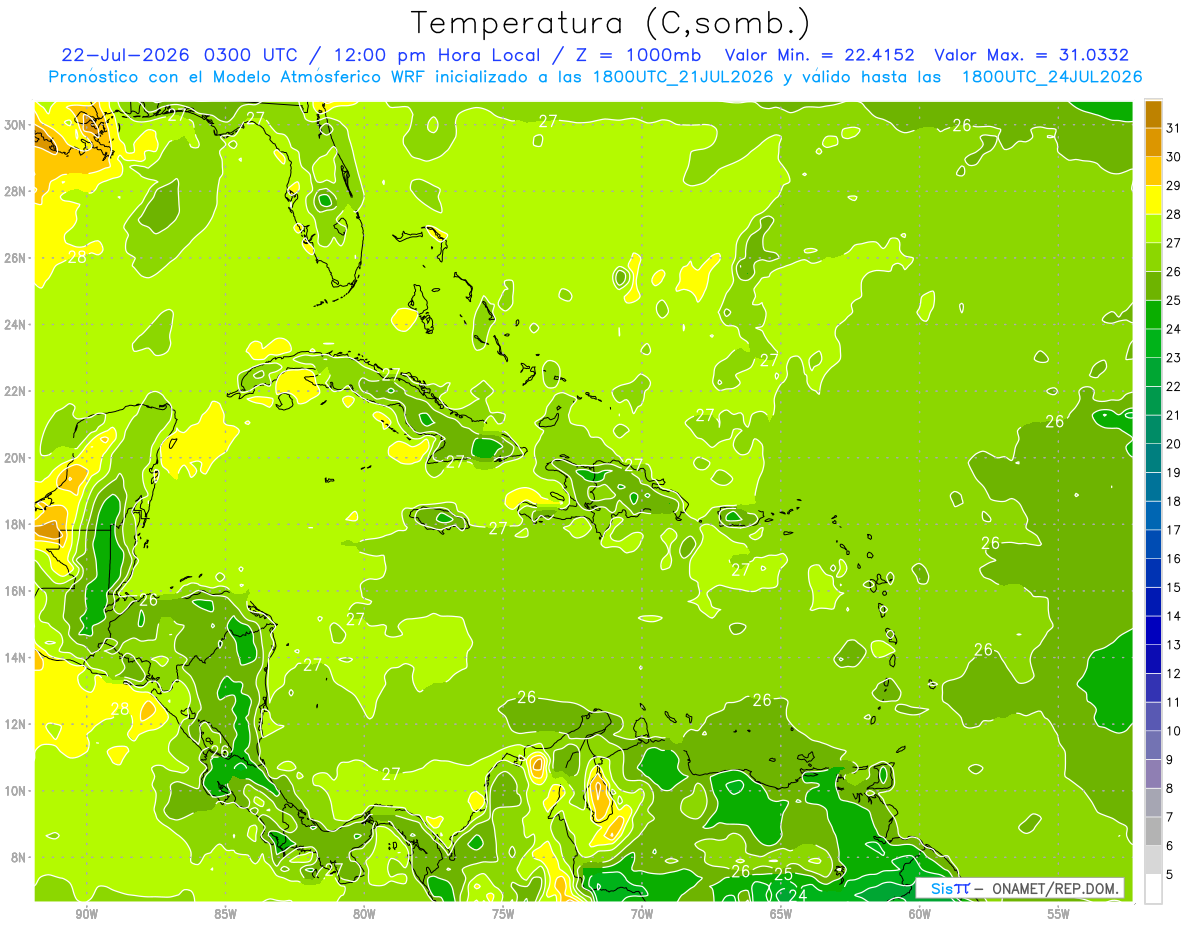Click the contour label 24 near the bottom
Screen dimensions: 1200x927
[x=798, y=895]
